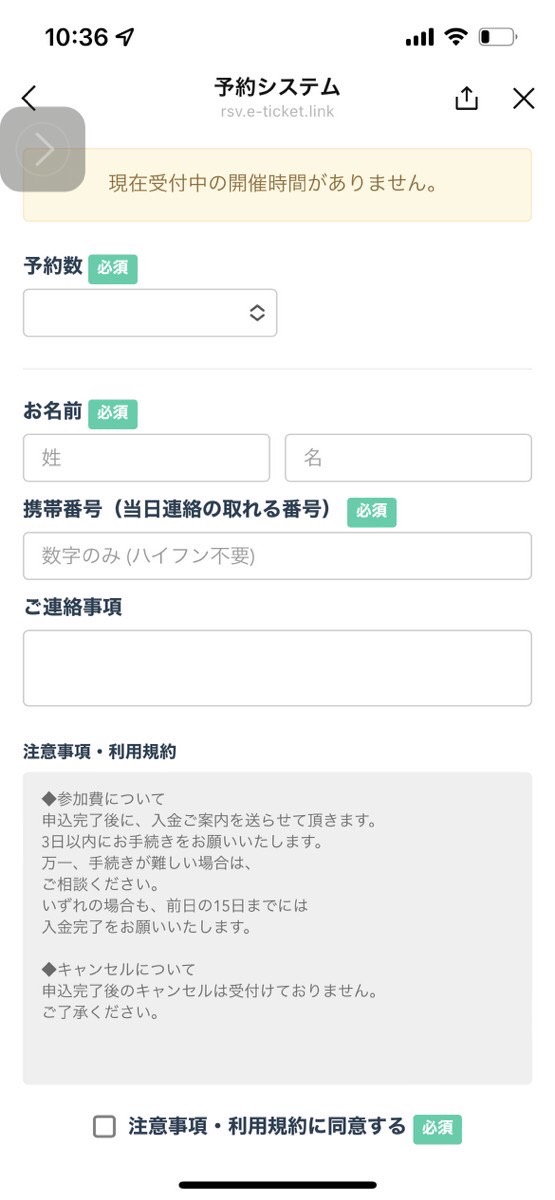This screenshot has width=555, height=1200.
Task: Tap the back arrow in header
Action: pos(29,97)
